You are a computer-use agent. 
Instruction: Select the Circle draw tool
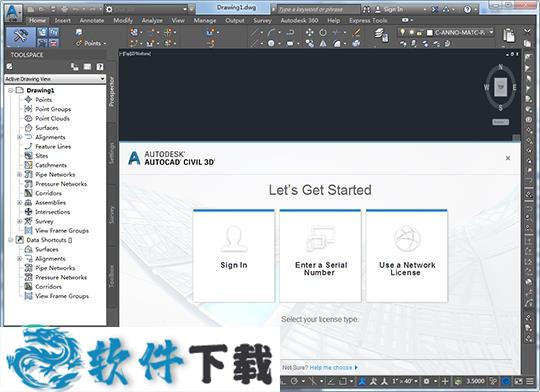(x=271, y=43)
